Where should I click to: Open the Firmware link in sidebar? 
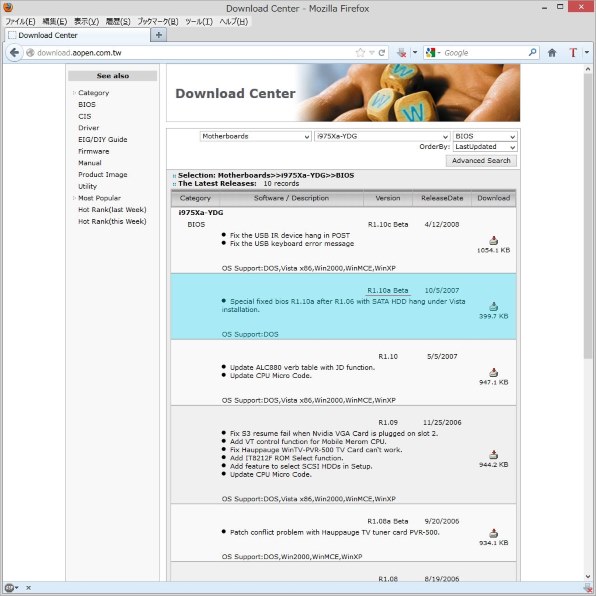[94, 151]
